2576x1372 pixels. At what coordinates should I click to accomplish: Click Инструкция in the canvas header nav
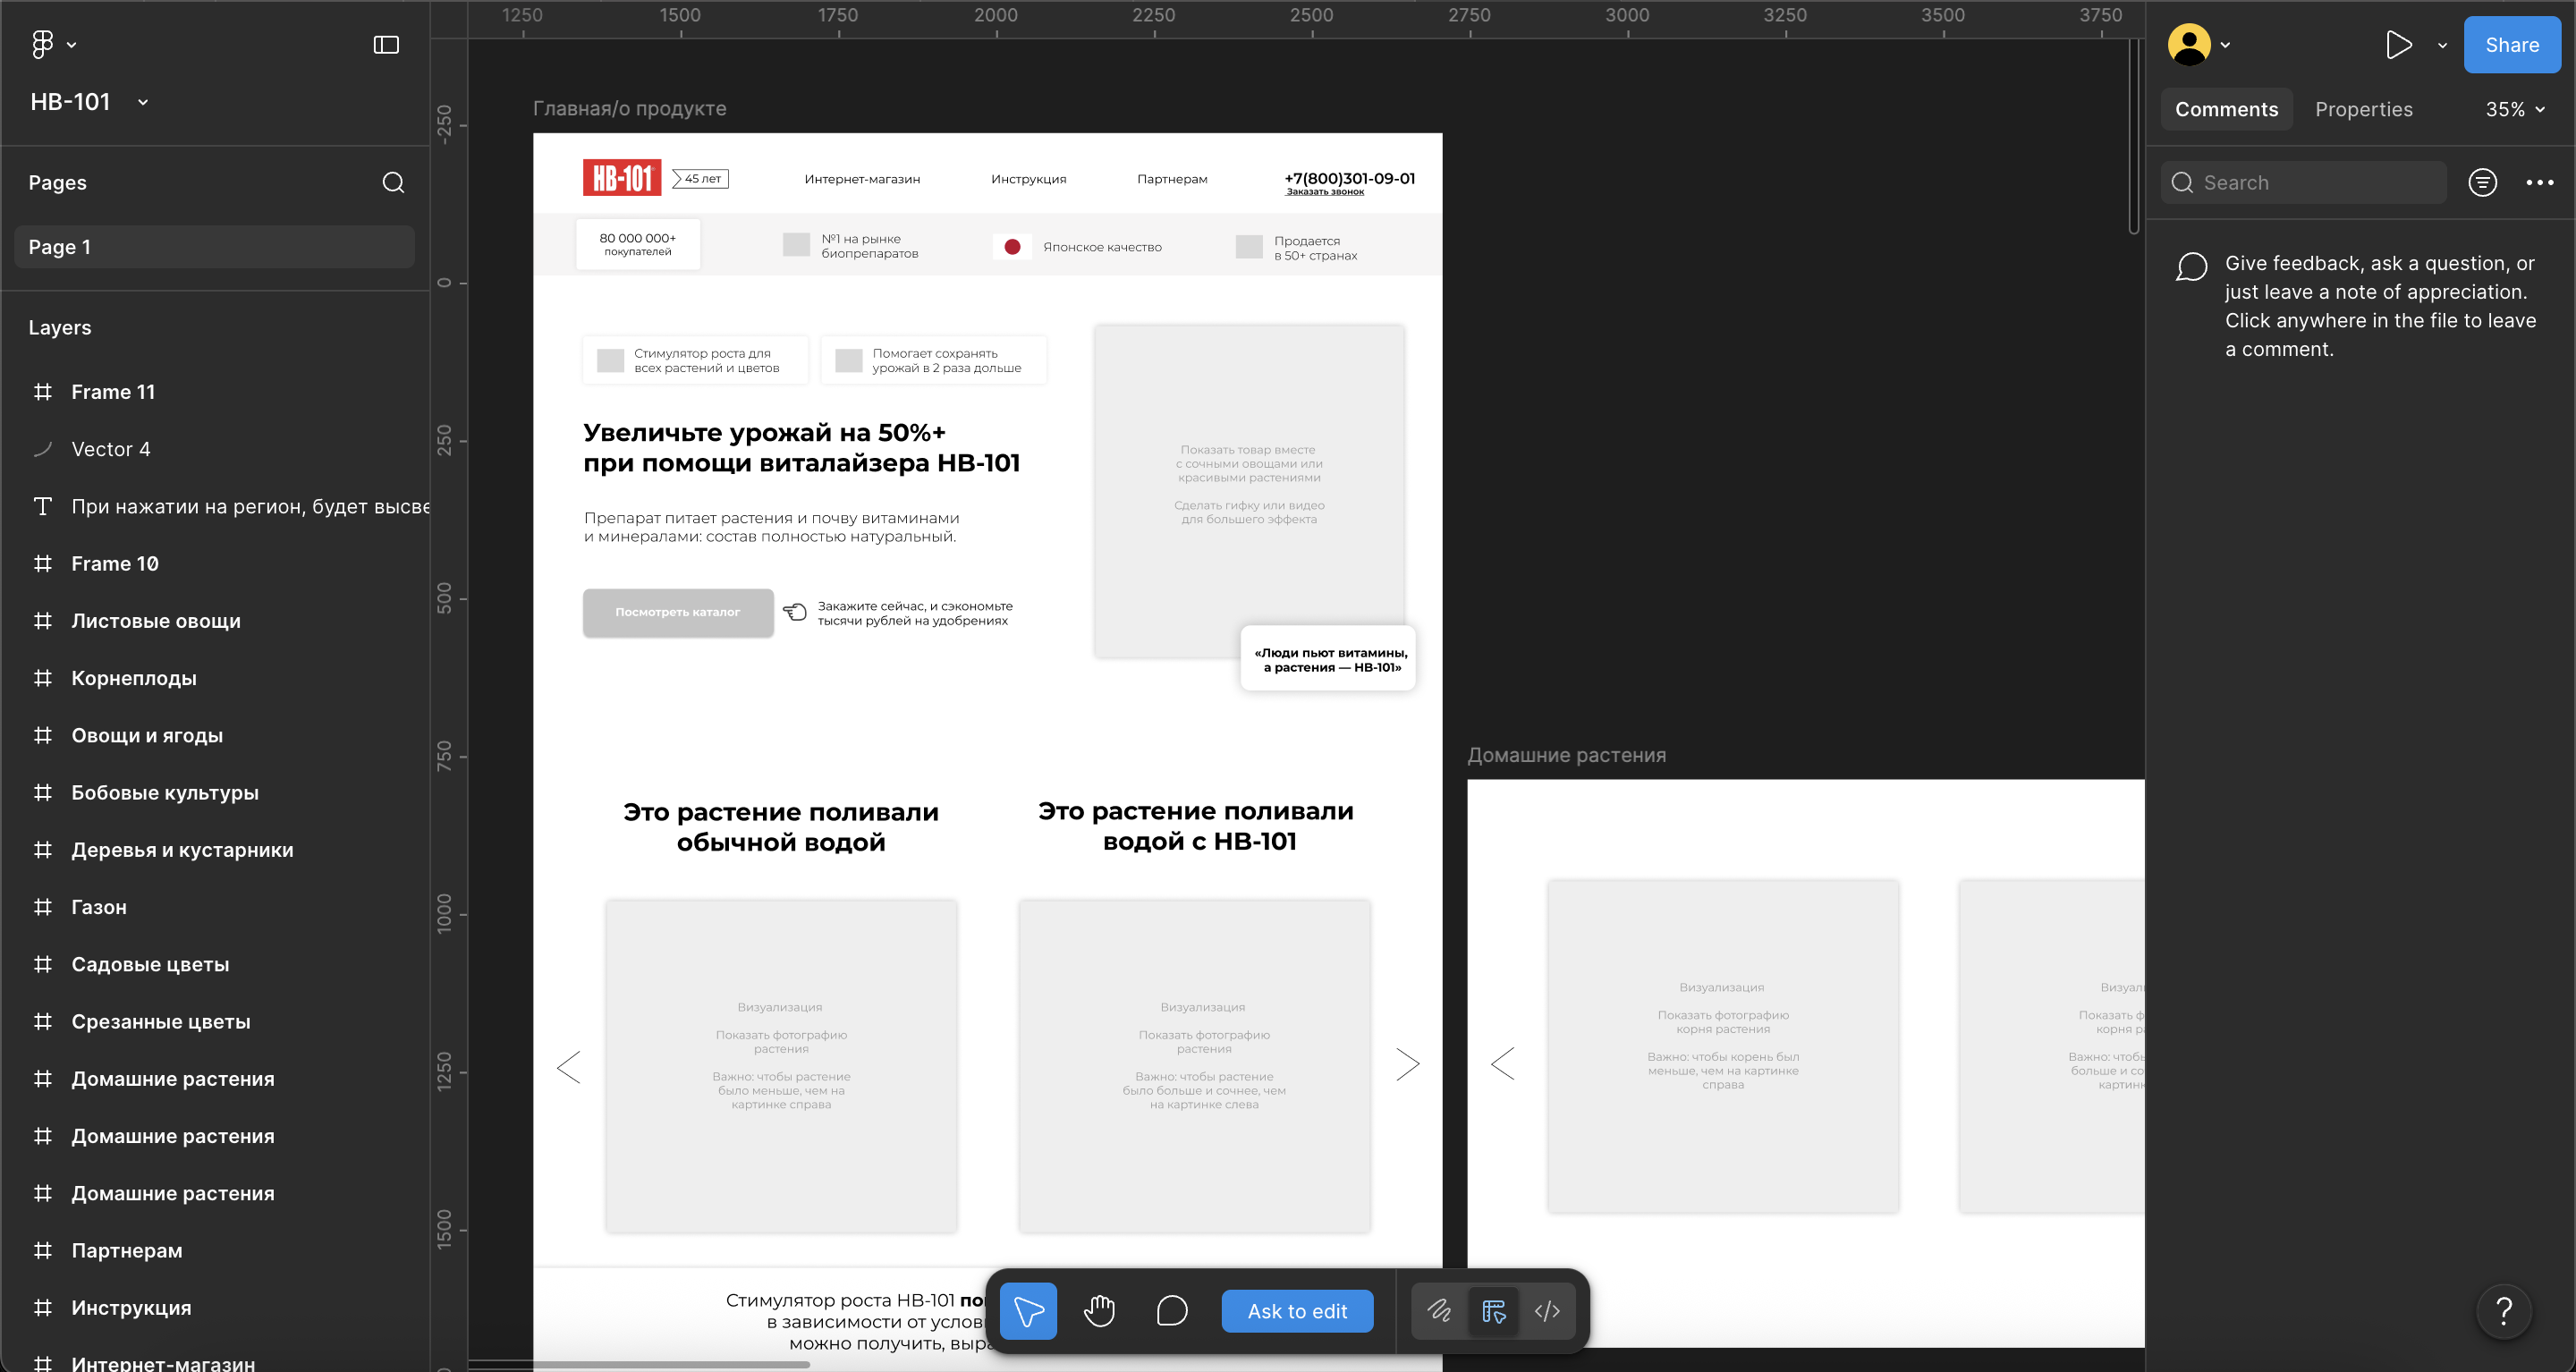click(x=1028, y=179)
